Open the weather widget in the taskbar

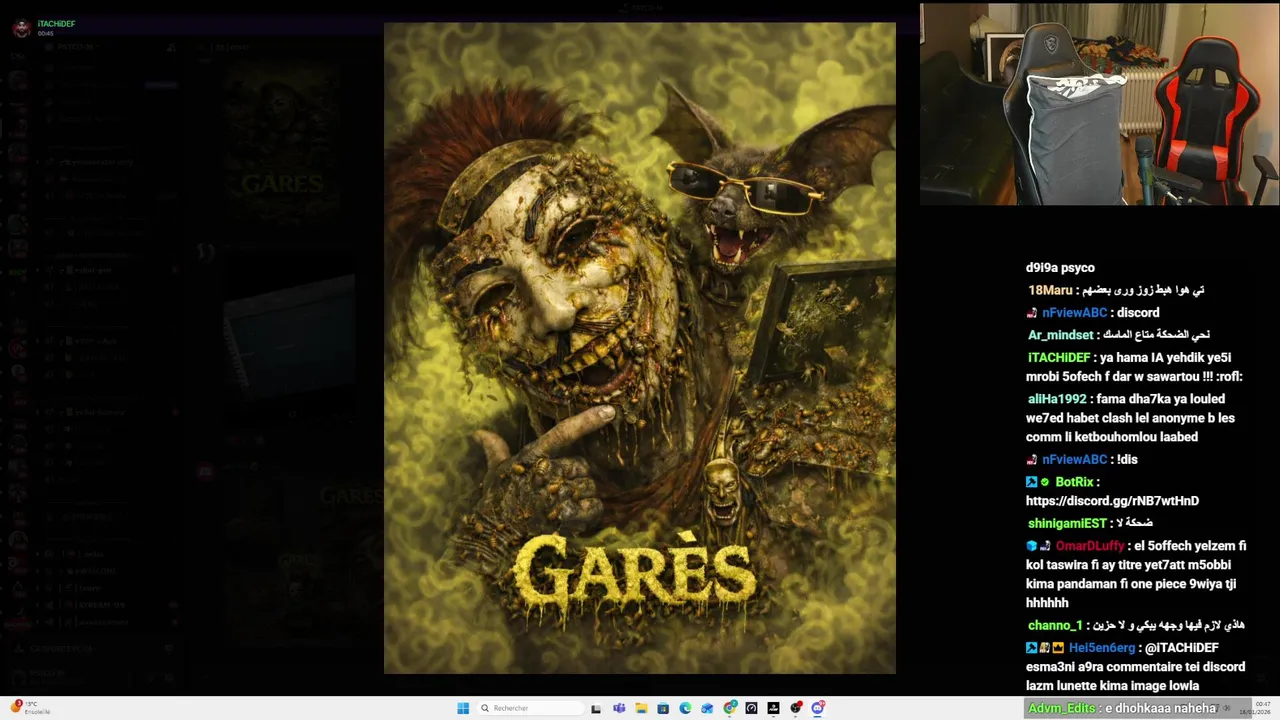point(30,708)
